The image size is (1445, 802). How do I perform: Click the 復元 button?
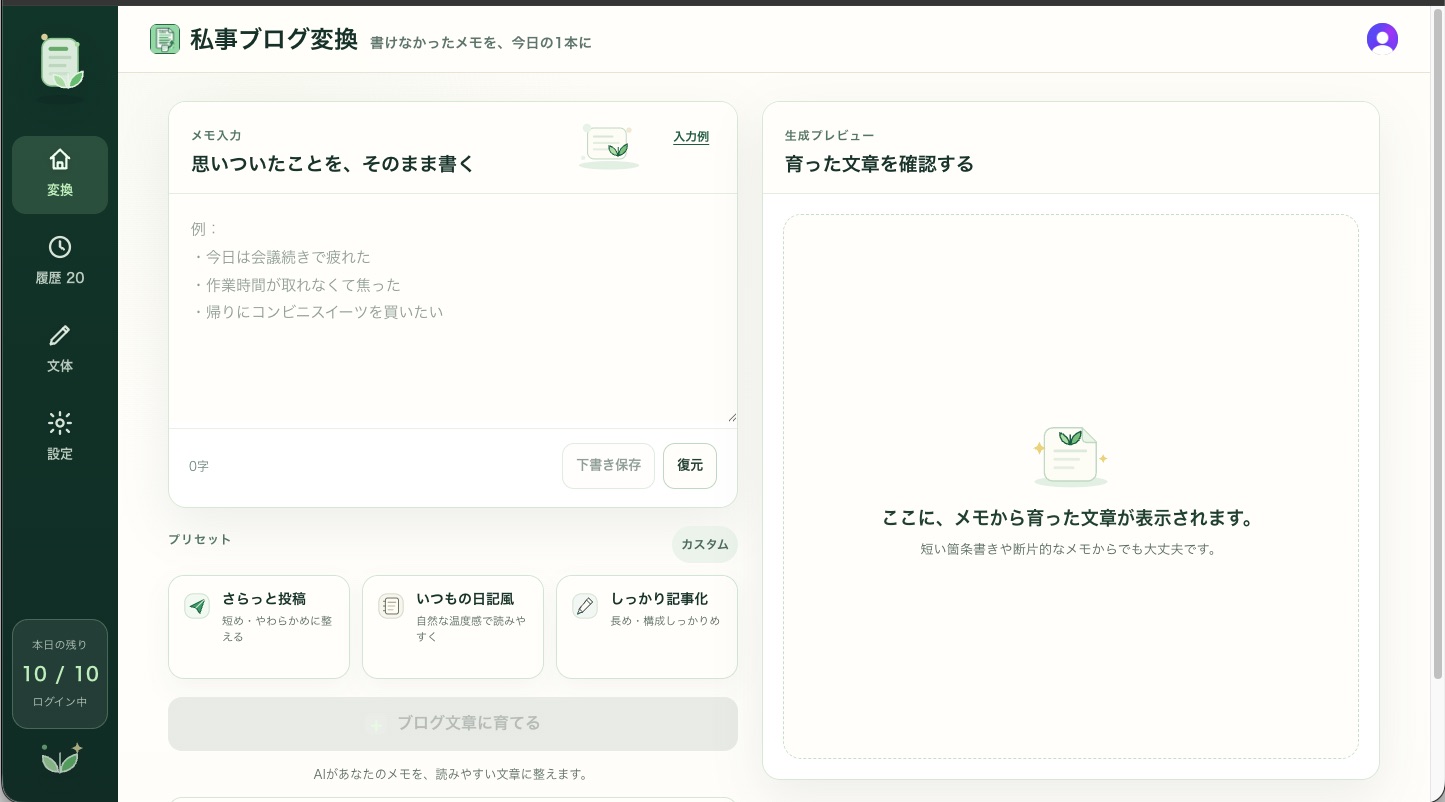(690, 466)
